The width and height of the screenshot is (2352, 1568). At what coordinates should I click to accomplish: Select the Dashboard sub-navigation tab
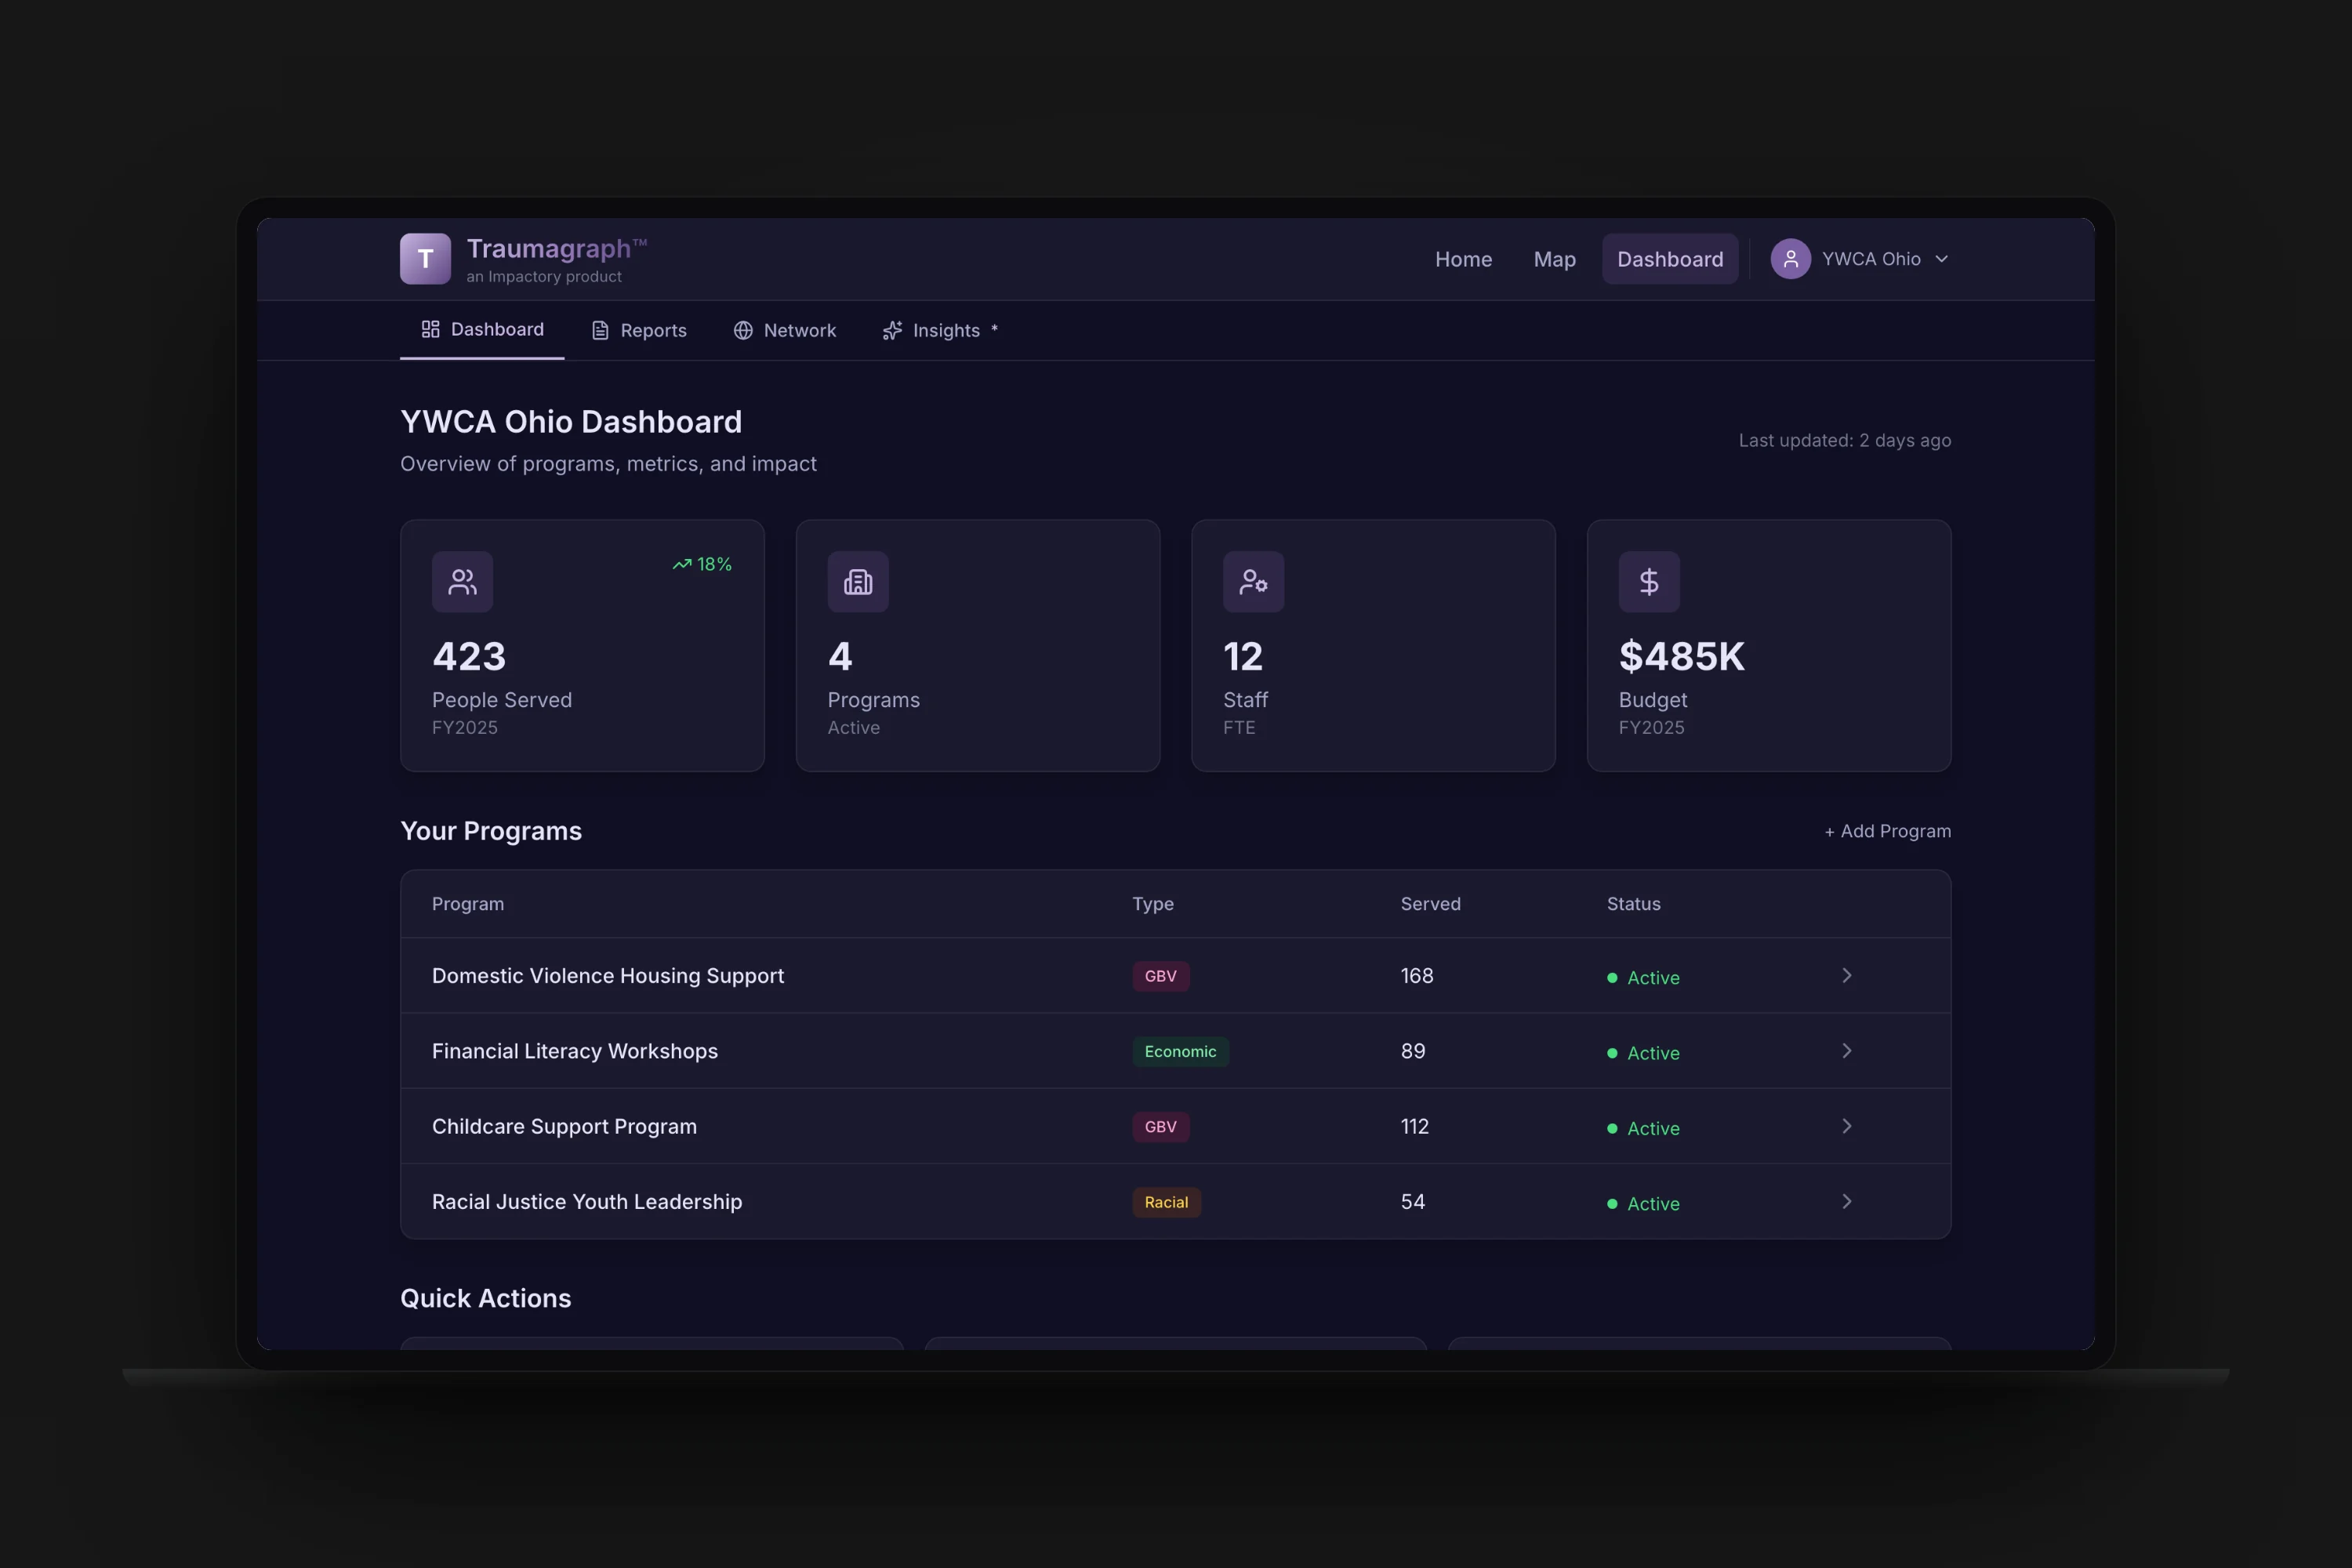482,330
